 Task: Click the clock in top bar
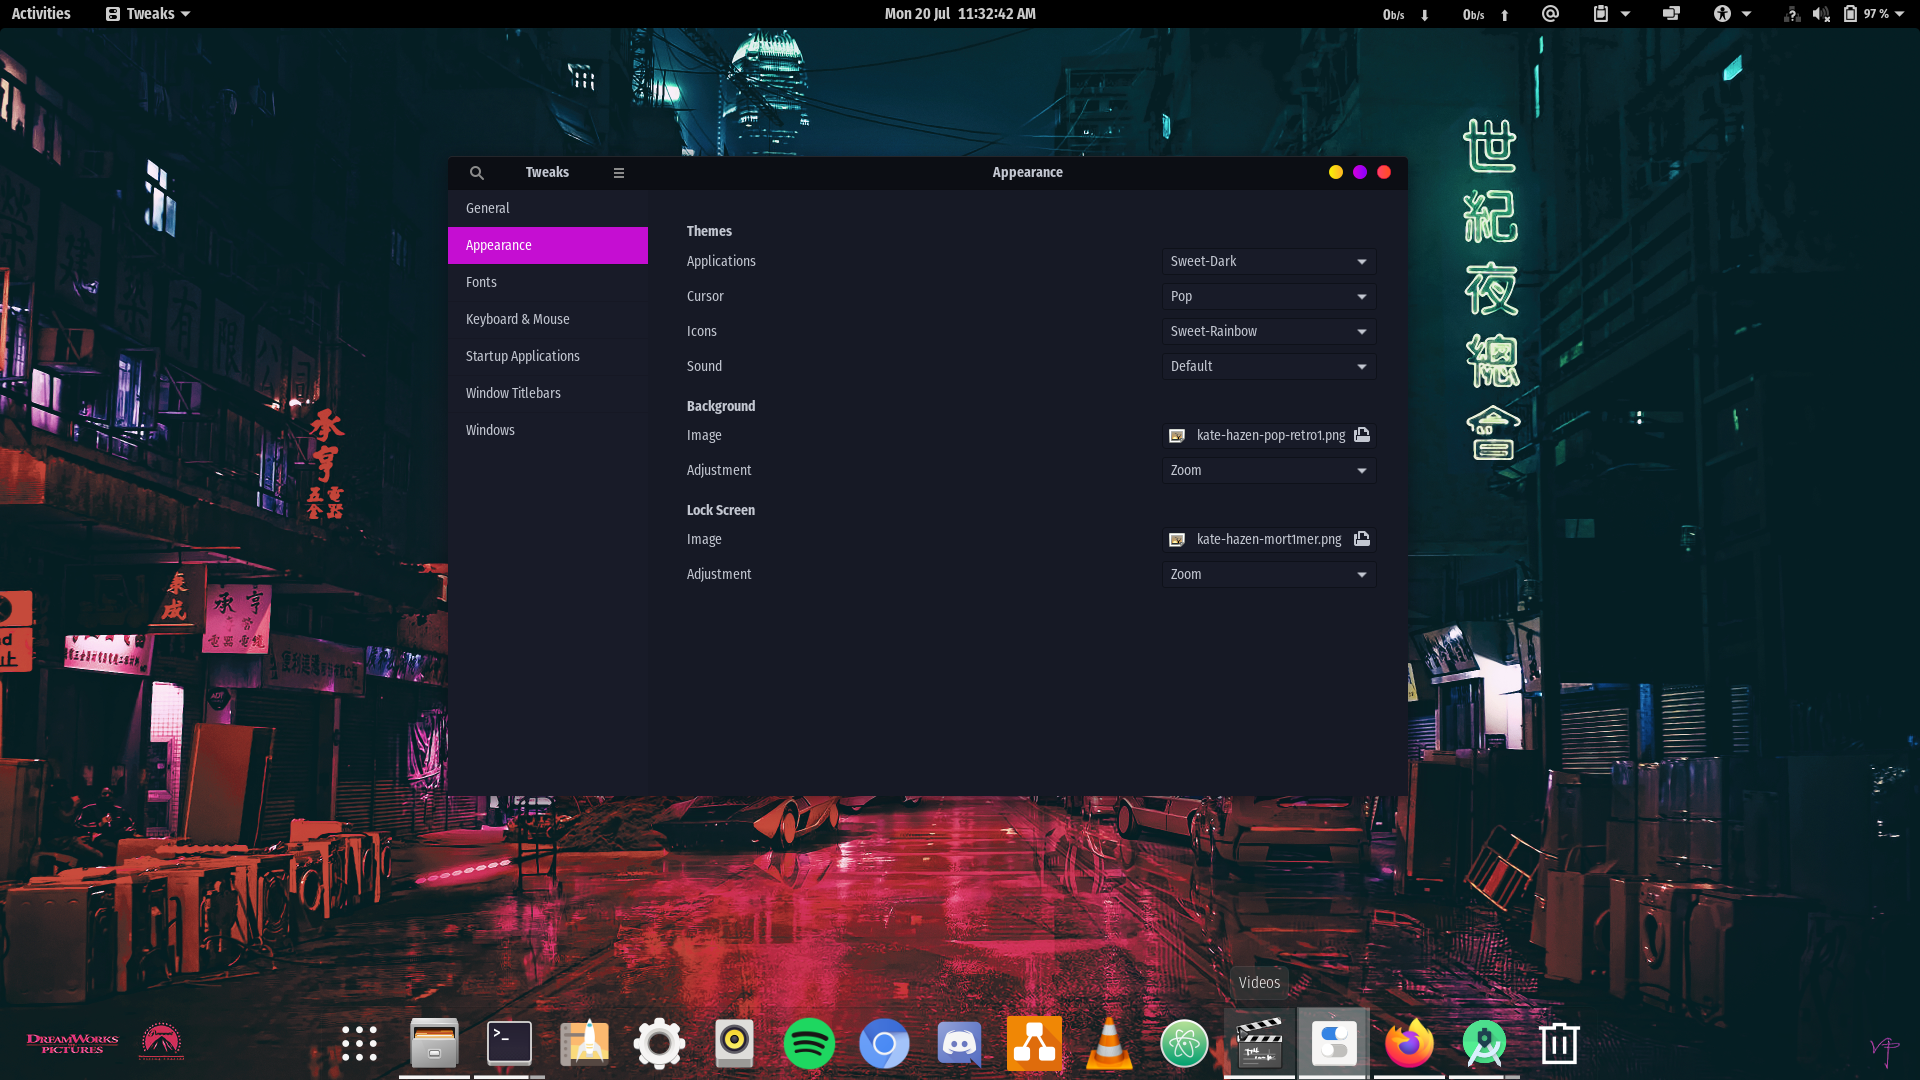tap(959, 14)
